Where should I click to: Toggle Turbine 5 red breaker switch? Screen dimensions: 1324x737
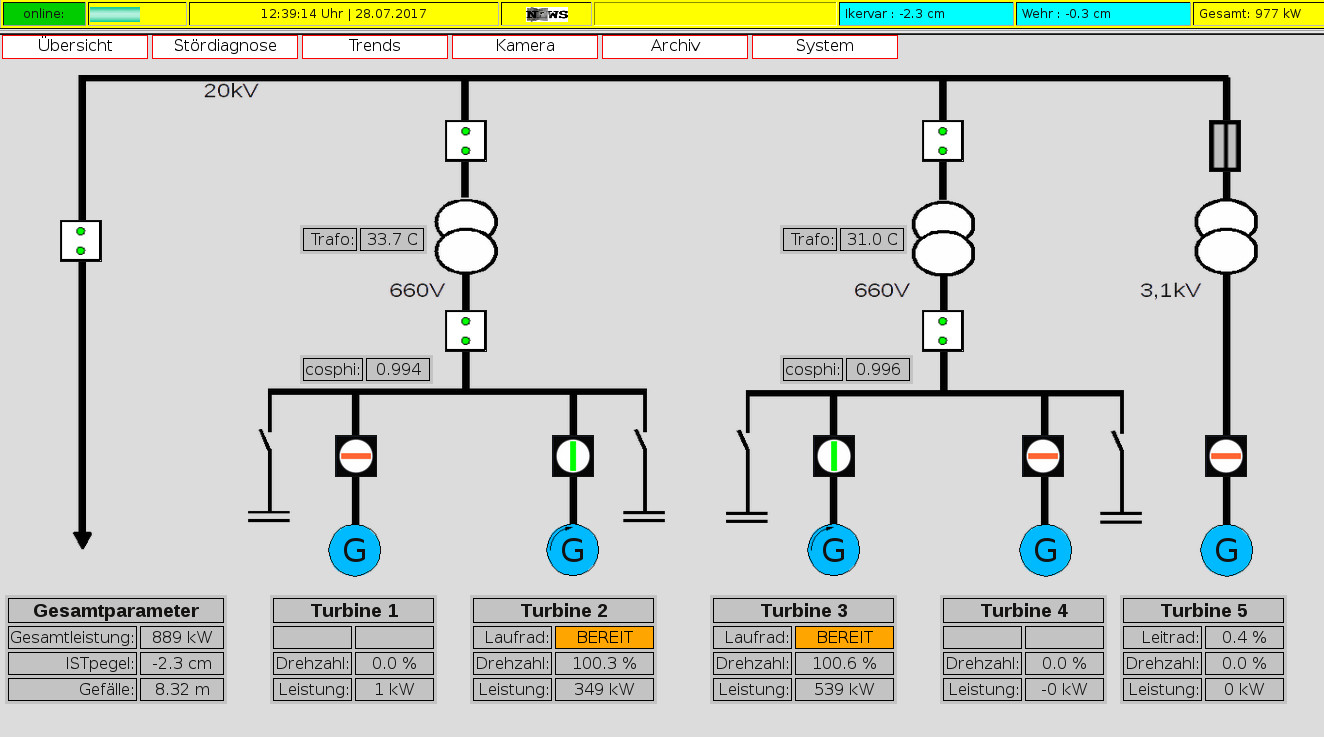coord(1226,456)
